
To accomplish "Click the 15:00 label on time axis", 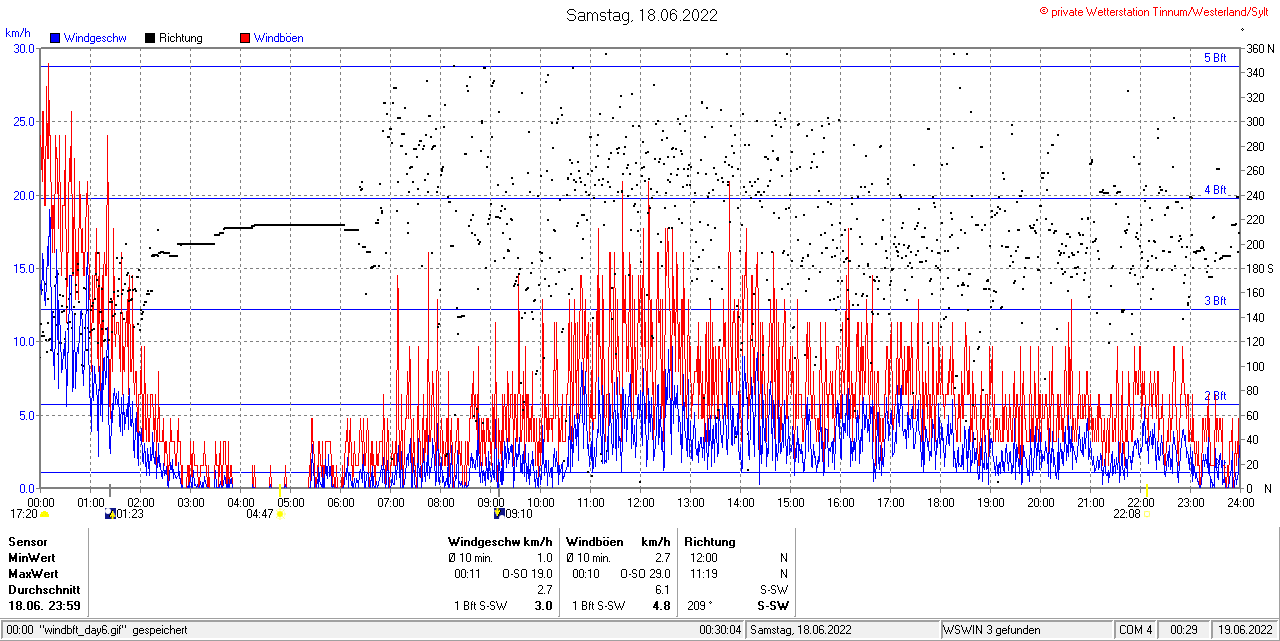I will (791, 502).
